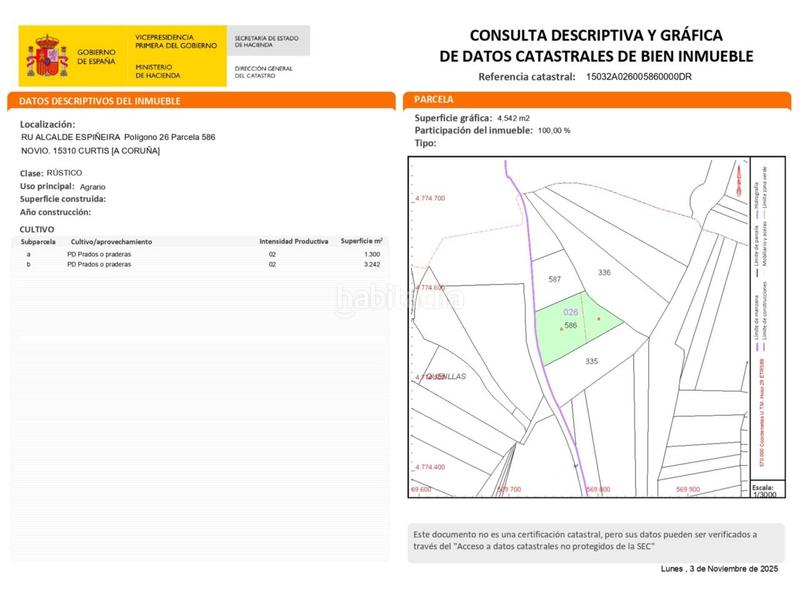Select subparcela a row in CULTIVO table
Image resolution: width=800 pixels, height=600 pixels.
(200, 255)
